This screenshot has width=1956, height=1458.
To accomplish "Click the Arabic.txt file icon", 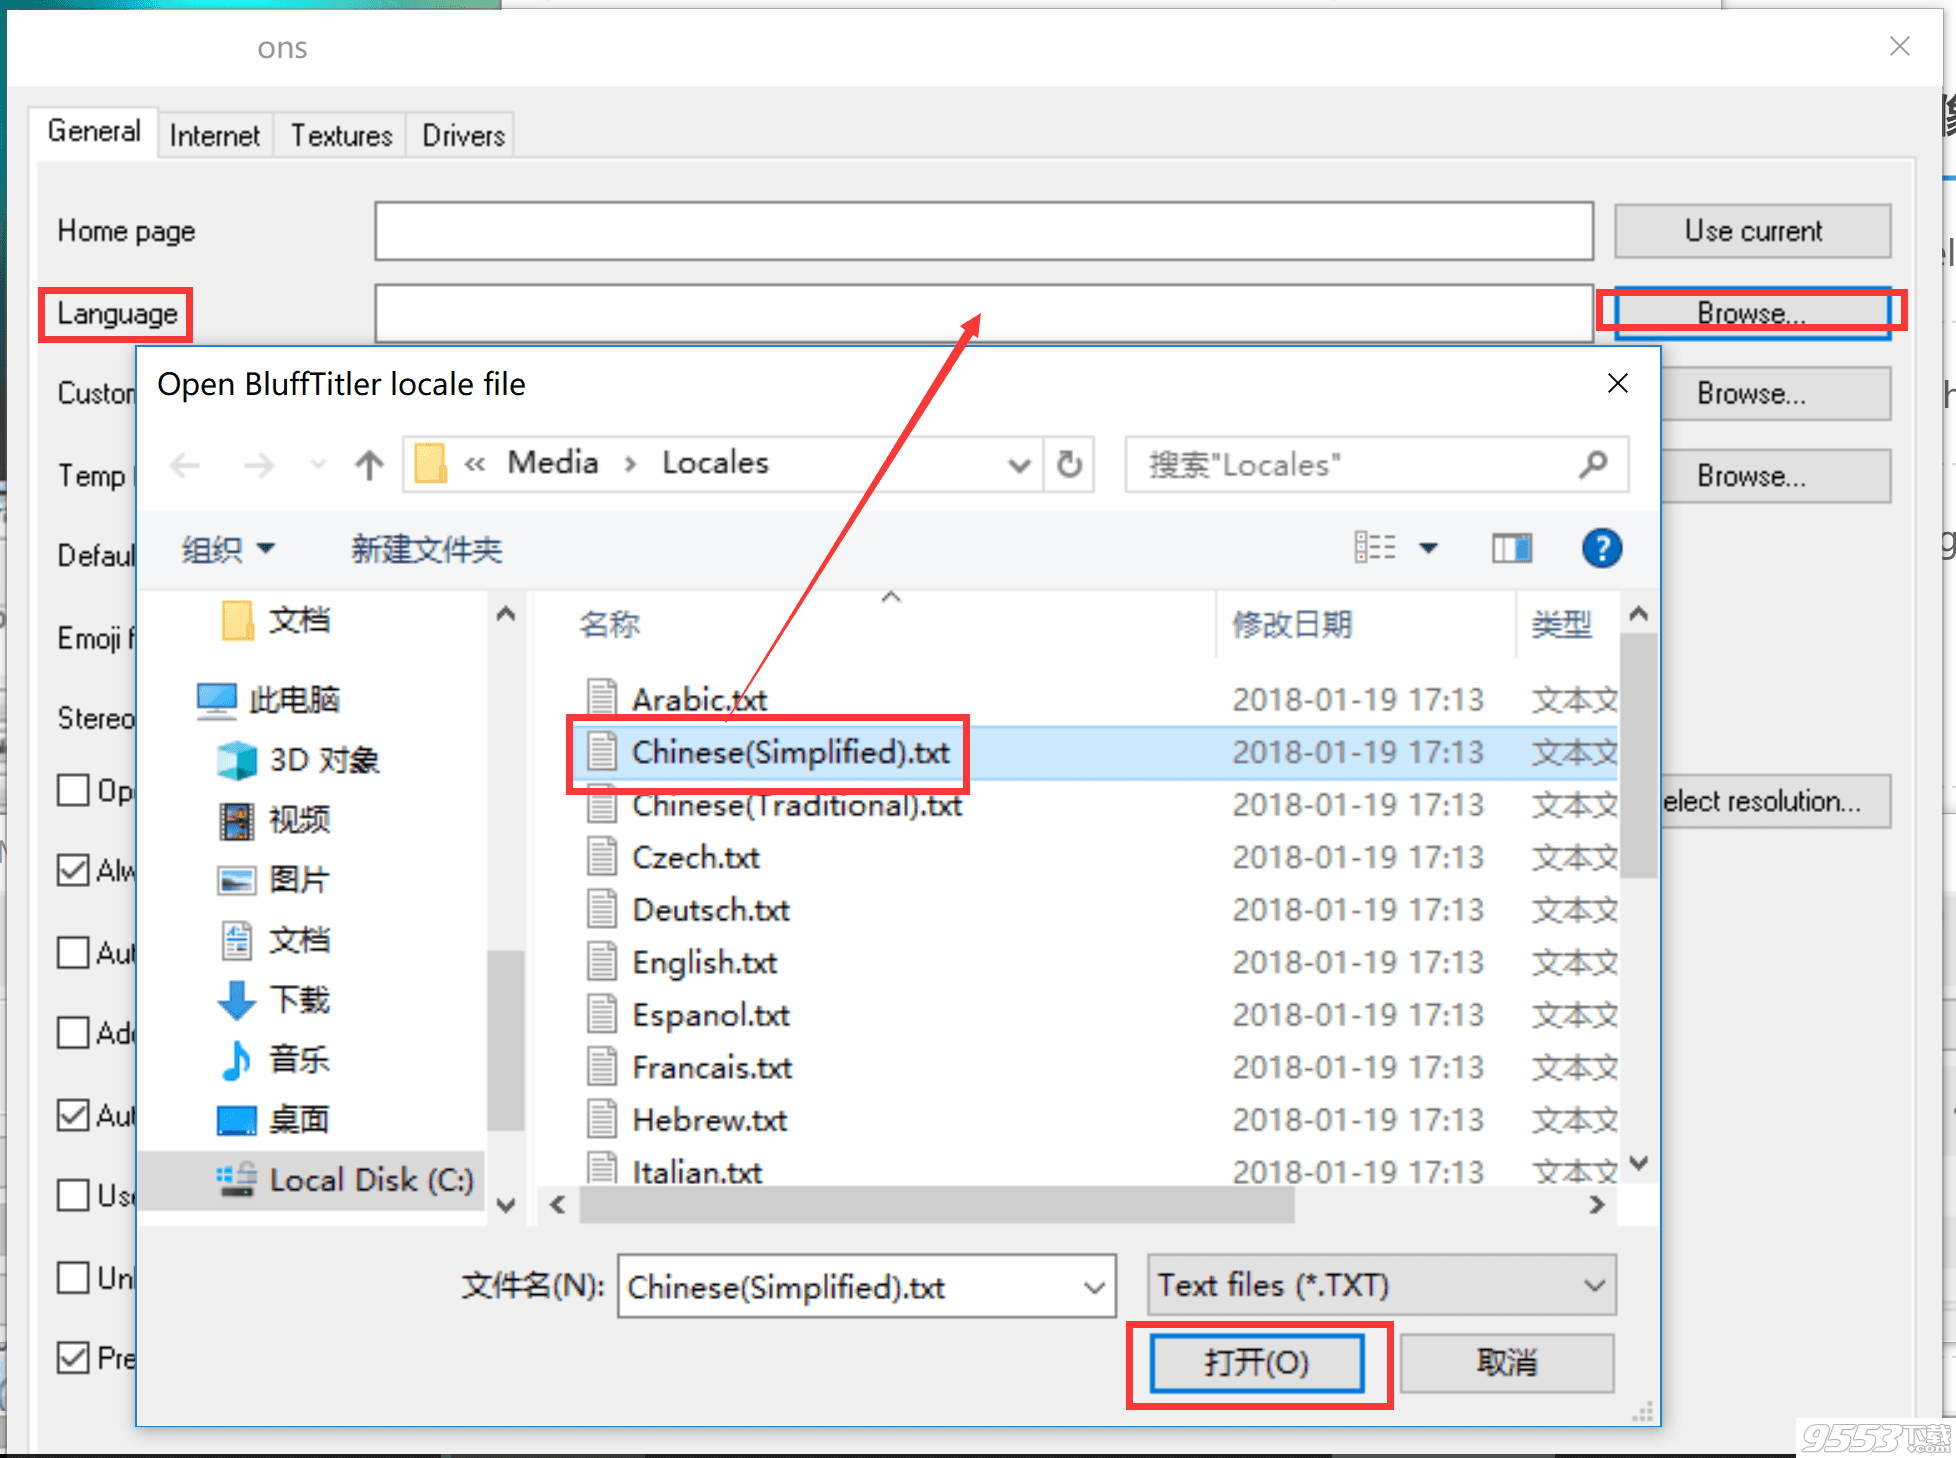I will (x=602, y=698).
